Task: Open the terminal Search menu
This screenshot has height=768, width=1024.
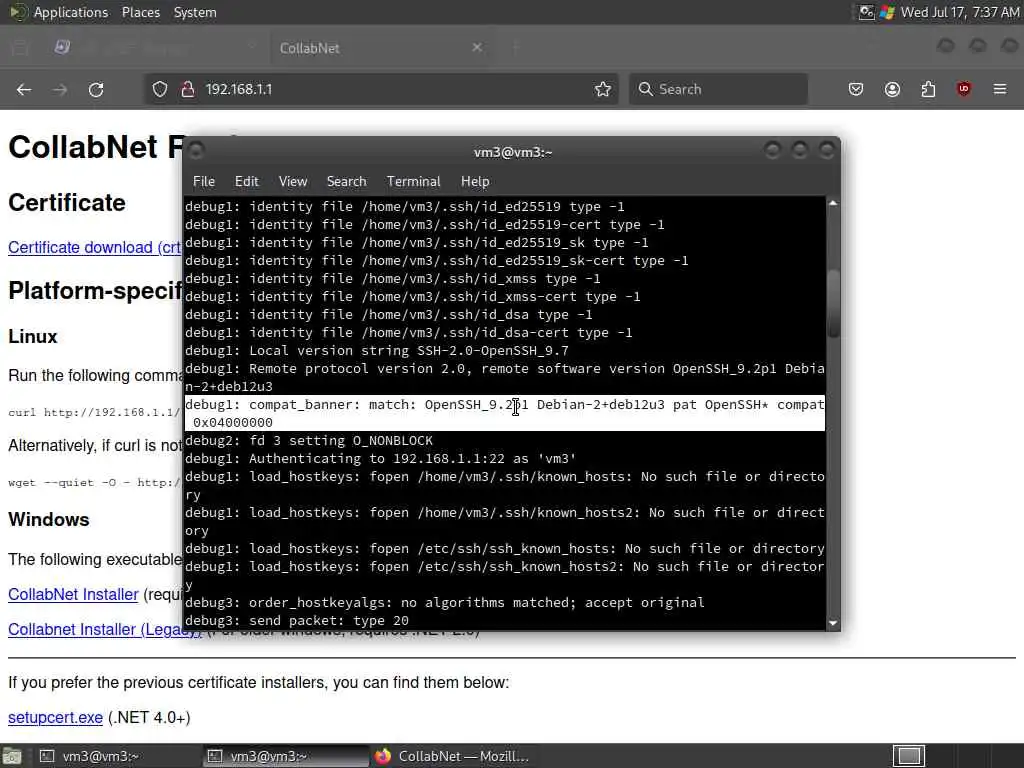Action: (x=346, y=182)
